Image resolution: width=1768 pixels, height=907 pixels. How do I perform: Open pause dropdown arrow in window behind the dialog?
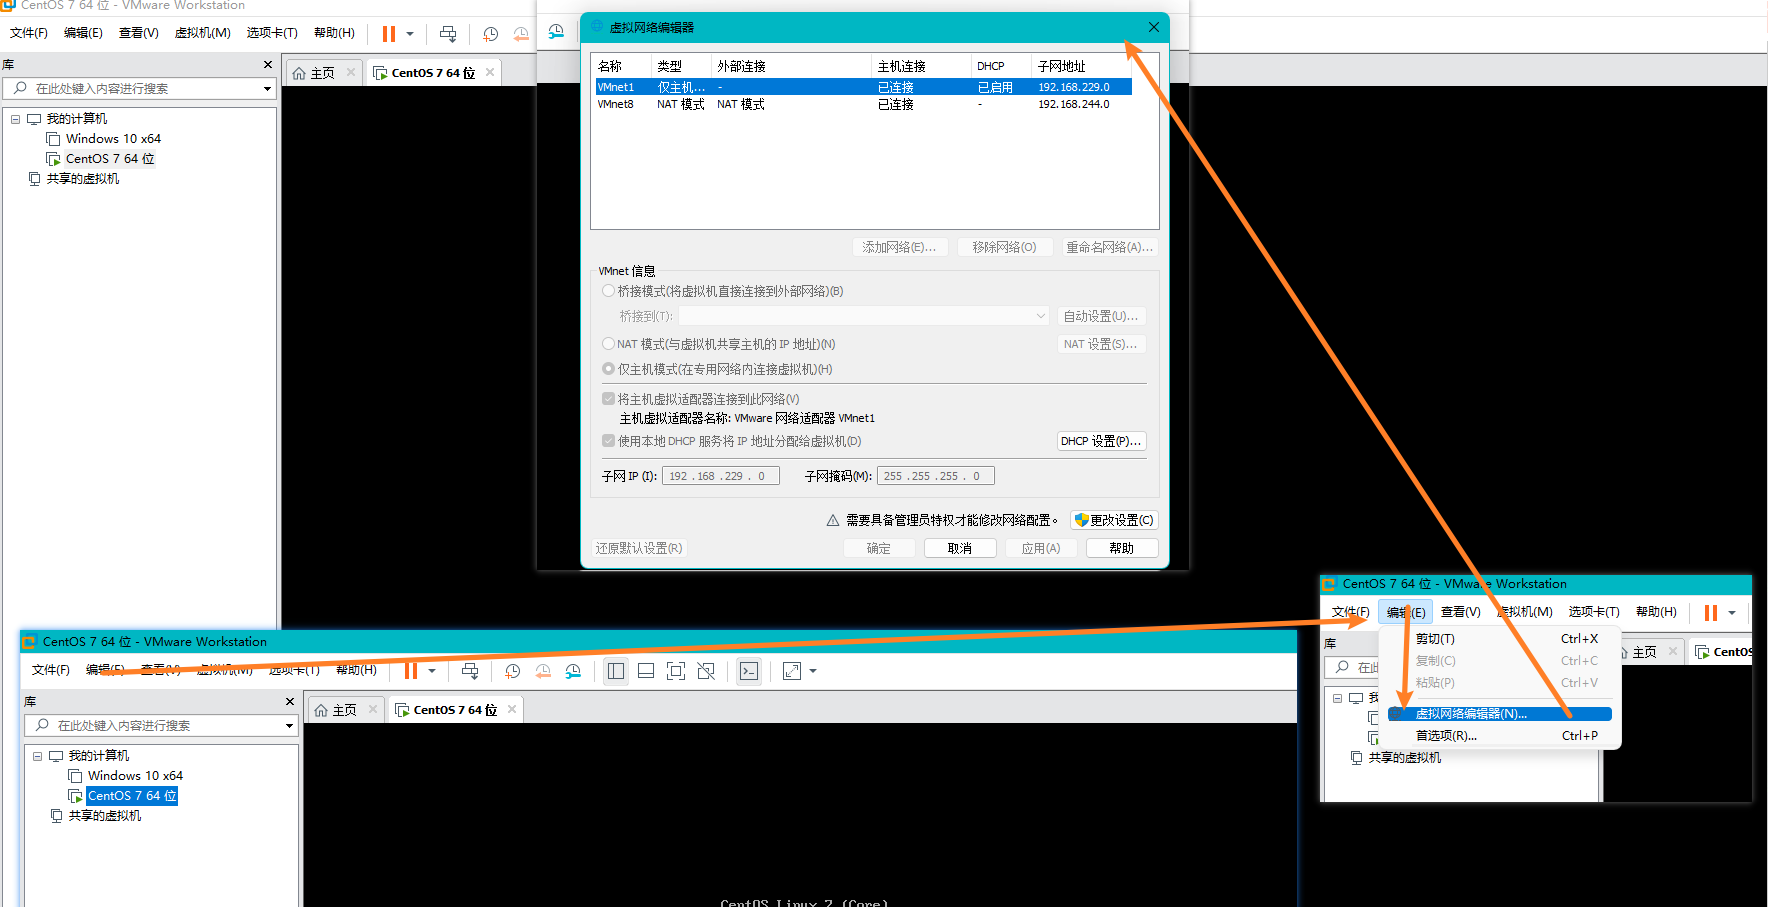[410, 34]
